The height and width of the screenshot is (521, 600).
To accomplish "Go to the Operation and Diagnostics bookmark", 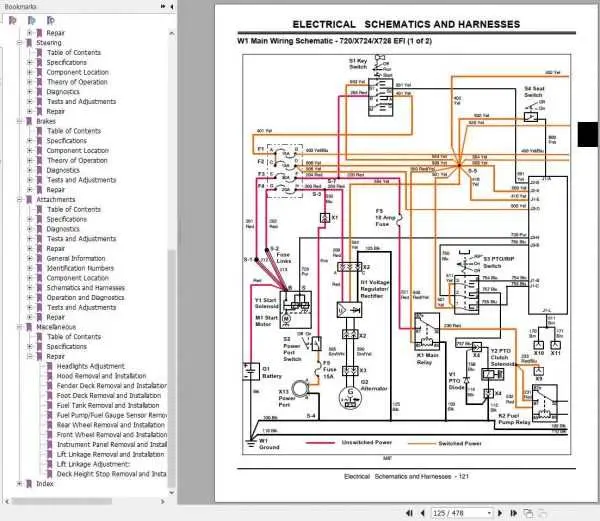I will coord(85,298).
